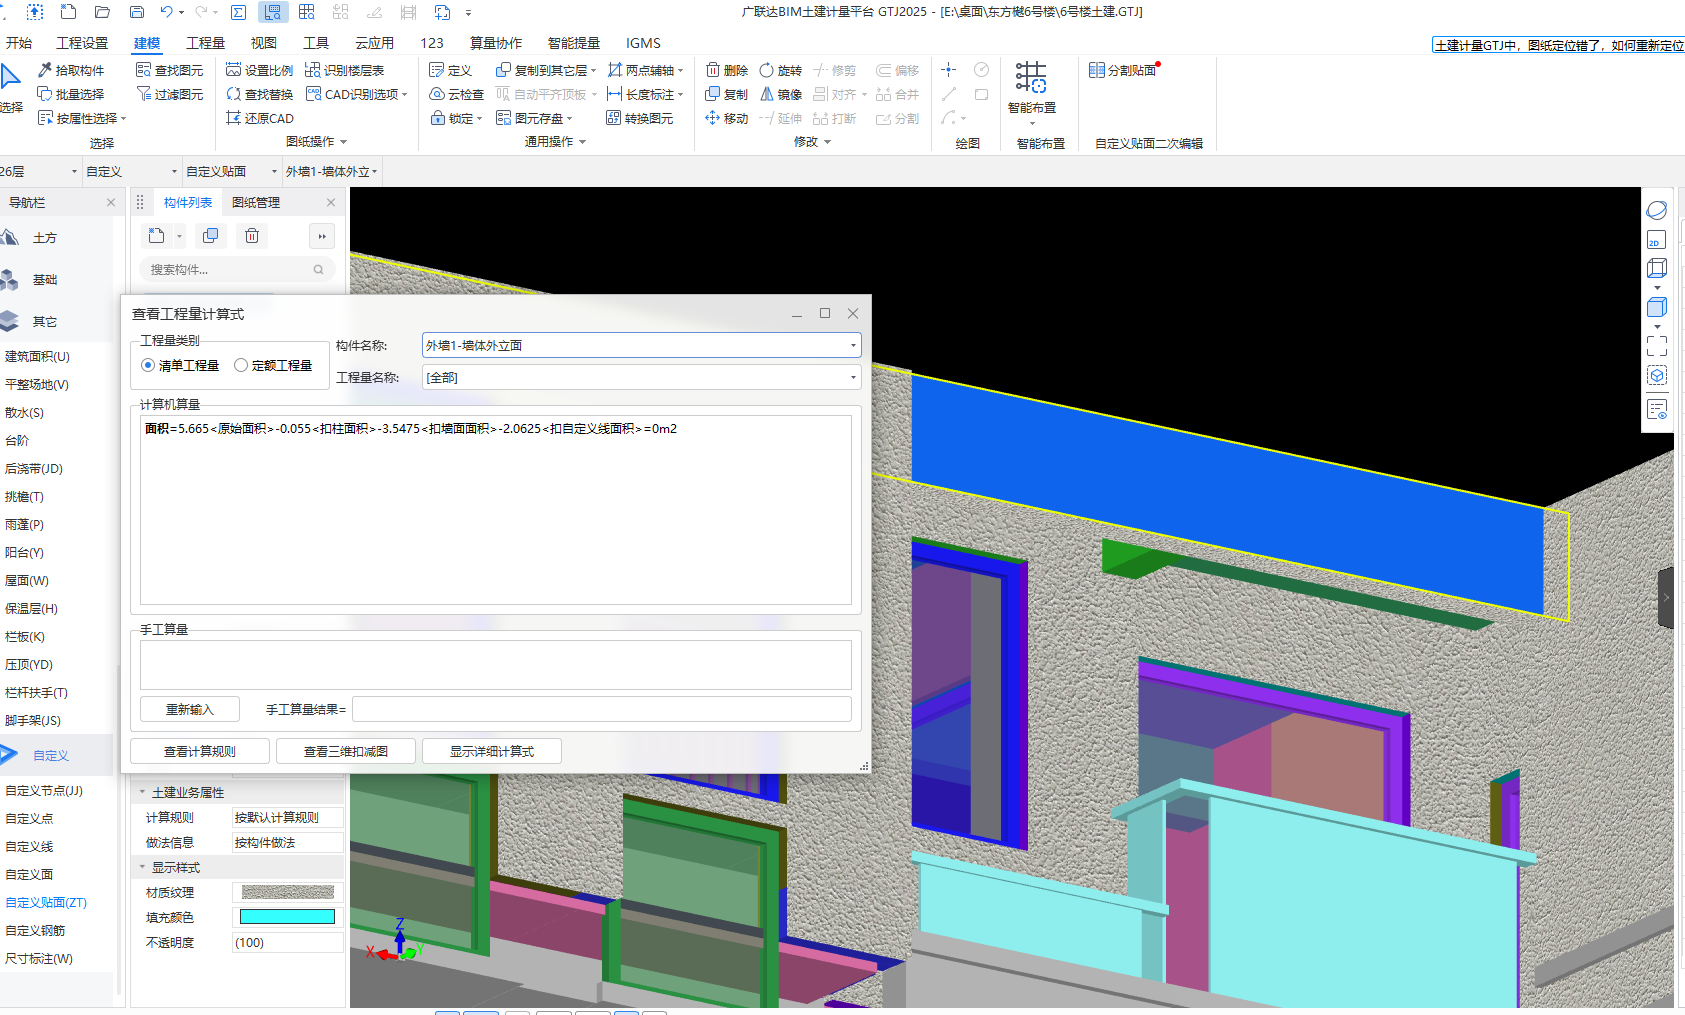Click the 复制 copy tool in 修改 group
This screenshot has height=1015, width=1685.
click(x=727, y=94)
